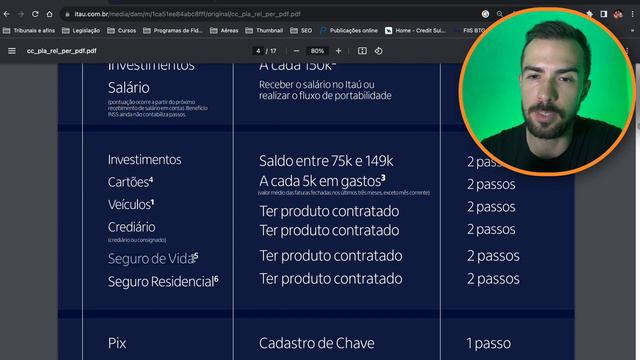640x360 pixels.
Task: Open the browser home page
Action: click(x=49, y=14)
